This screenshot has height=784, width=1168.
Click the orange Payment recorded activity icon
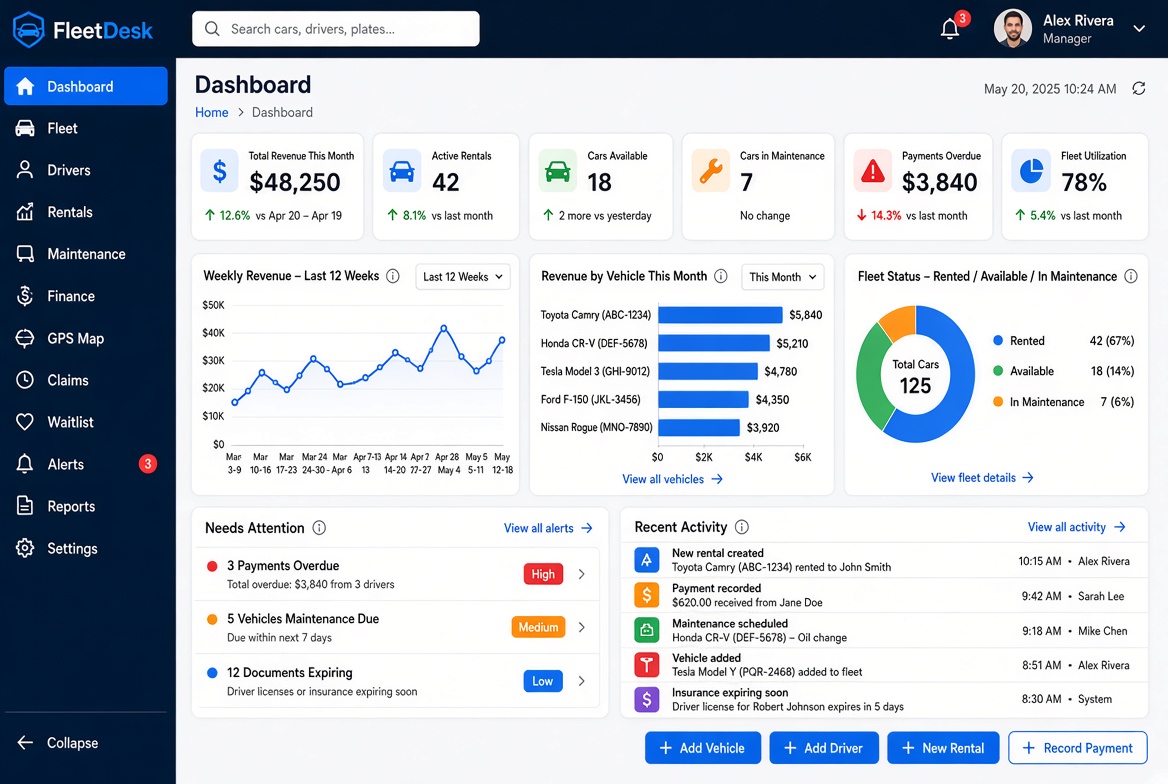[647, 595]
